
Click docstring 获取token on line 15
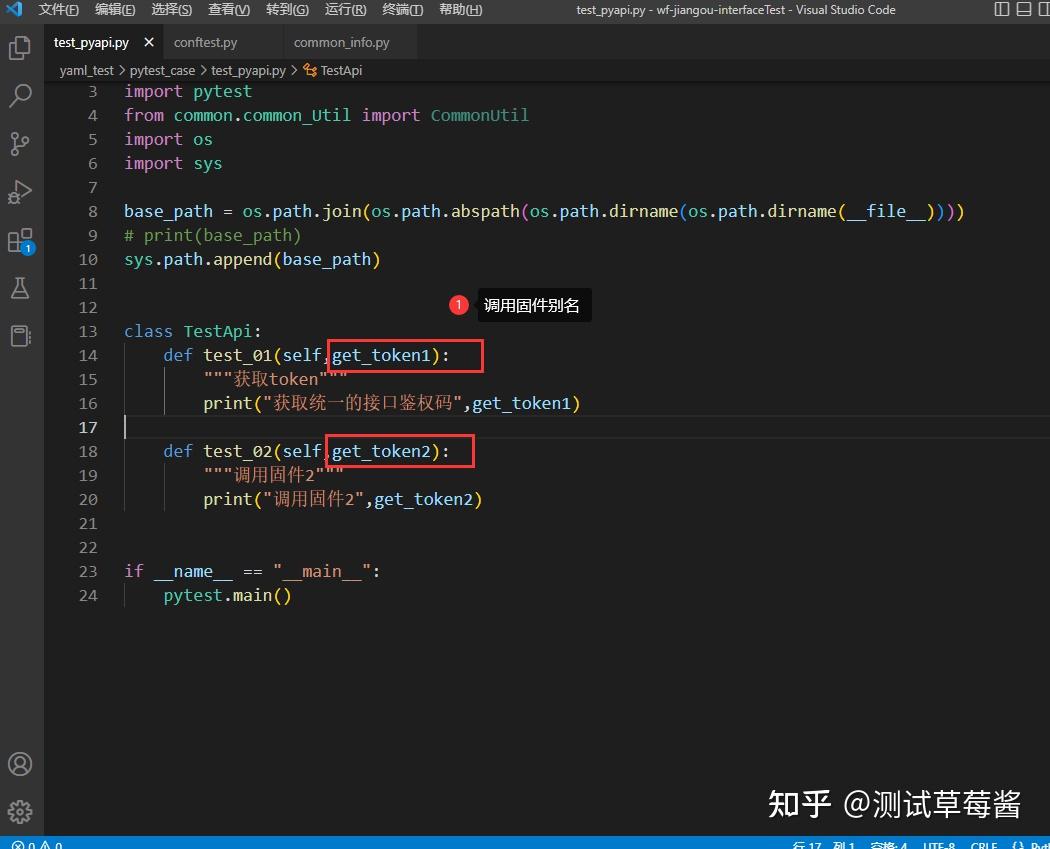(x=275, y=380)
